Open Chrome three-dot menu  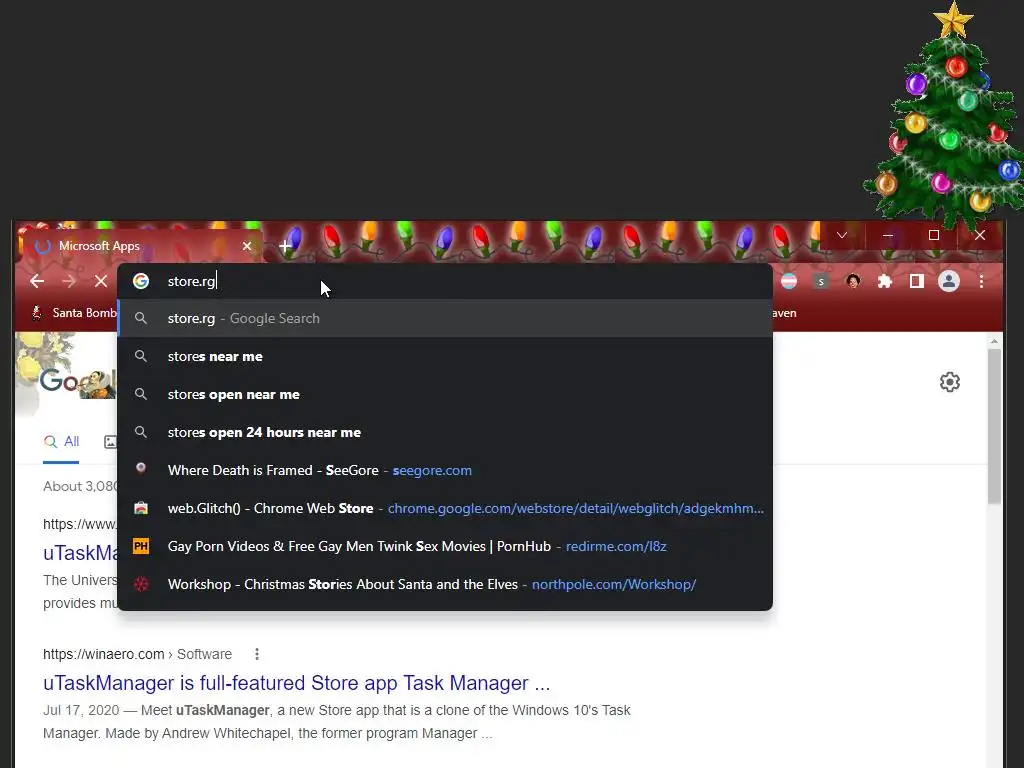tap(982, 281)
